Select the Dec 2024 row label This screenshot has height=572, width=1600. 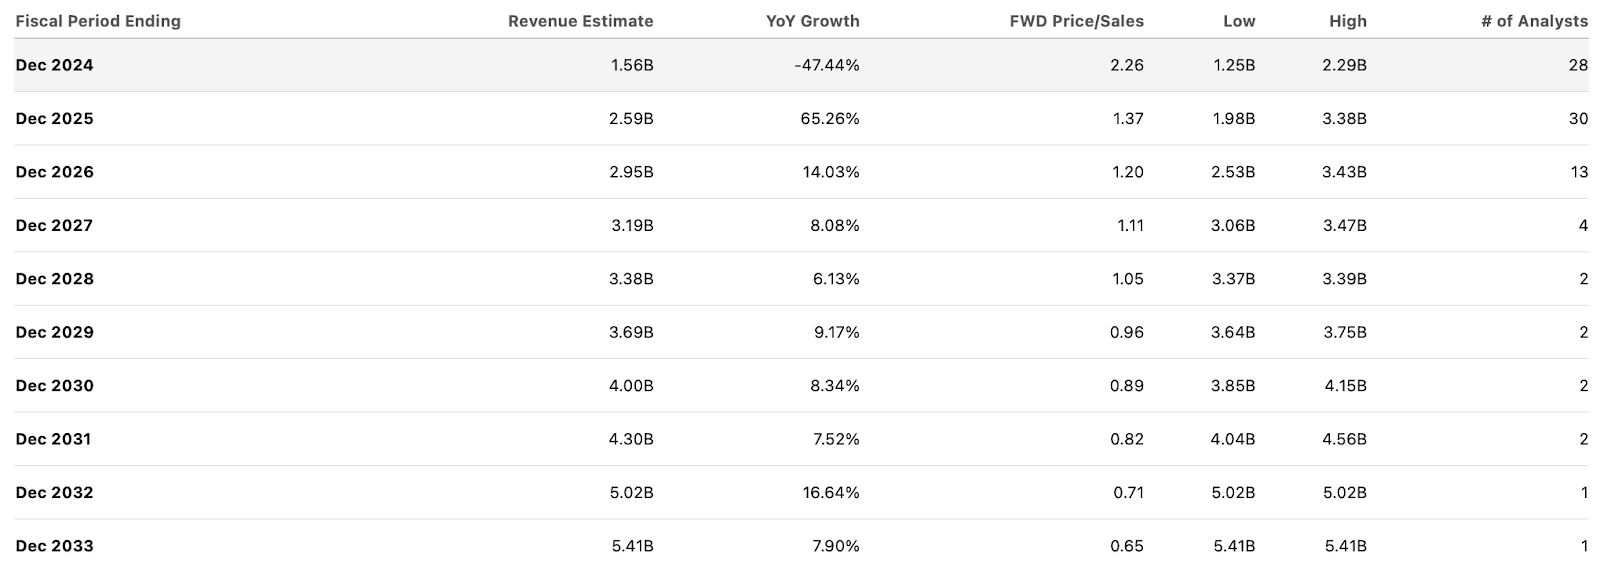tap(55, 65)
